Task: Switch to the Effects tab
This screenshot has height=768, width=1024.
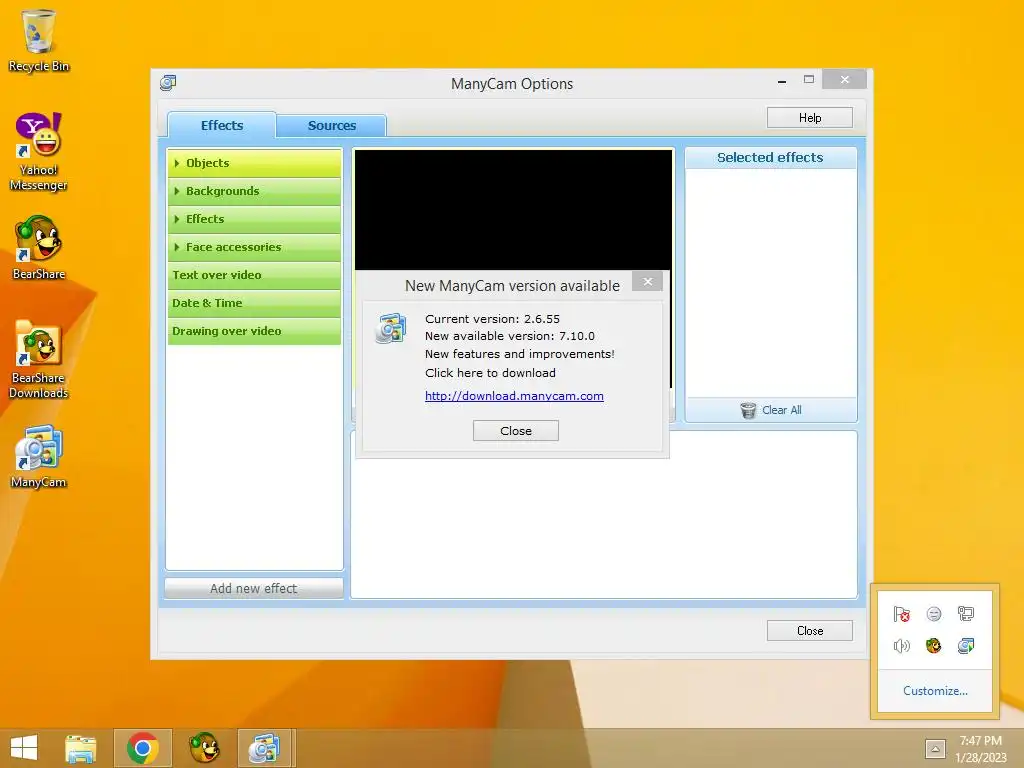Action: point(221,125)
